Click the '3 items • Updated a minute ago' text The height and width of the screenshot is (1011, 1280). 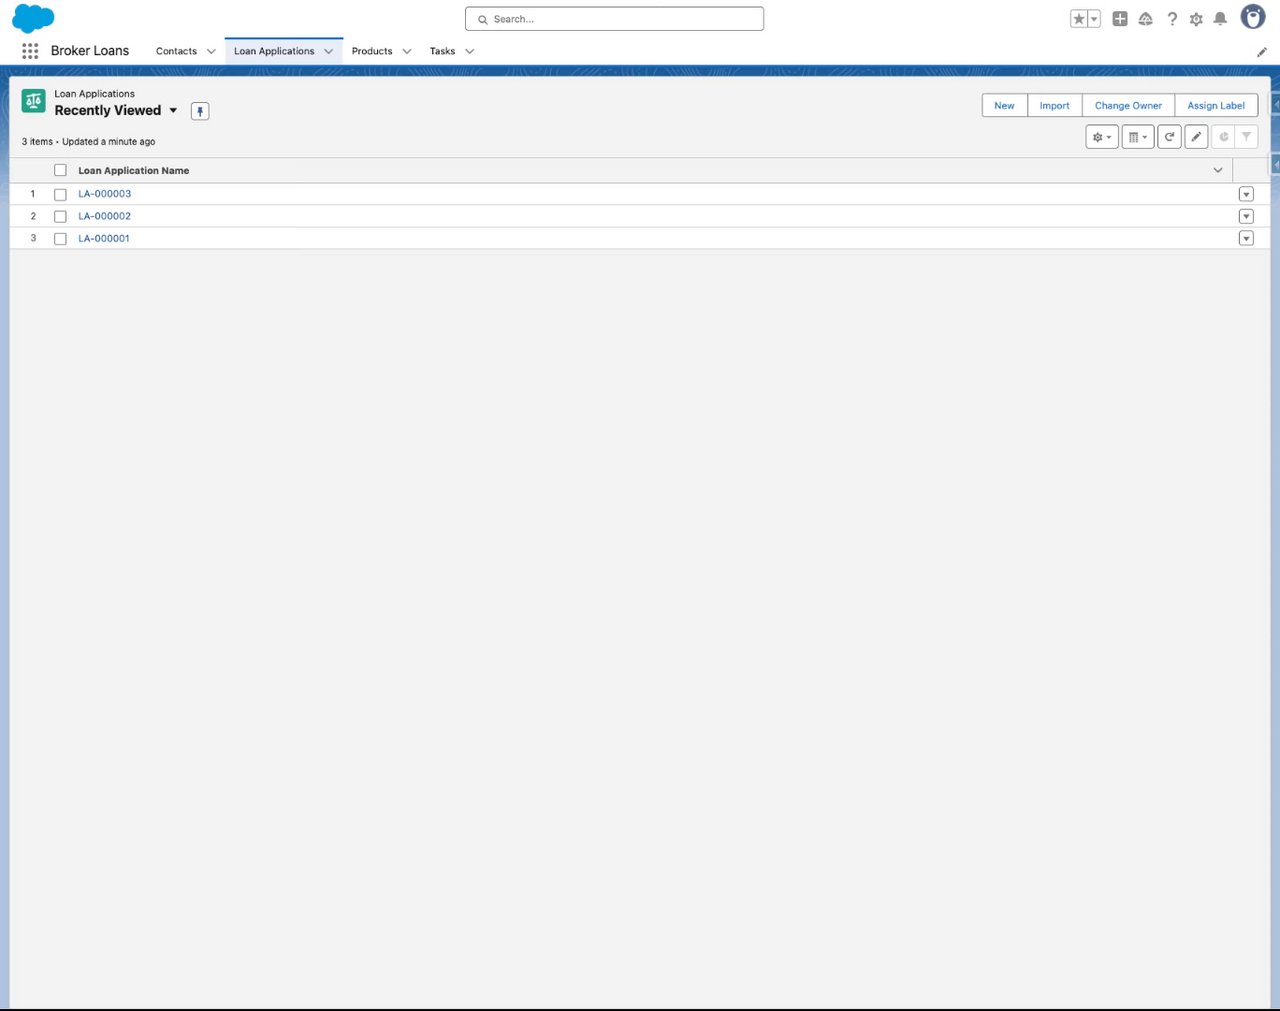(89, 142)
